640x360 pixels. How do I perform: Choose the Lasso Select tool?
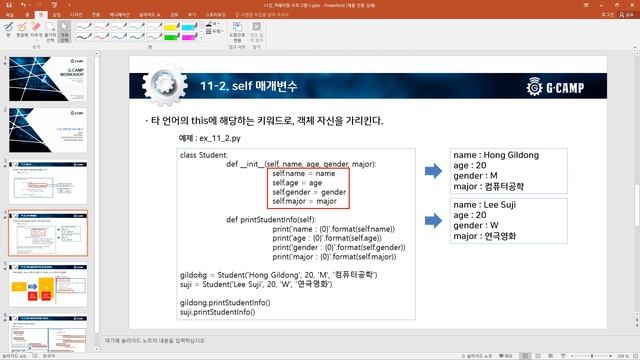(50, 32)
